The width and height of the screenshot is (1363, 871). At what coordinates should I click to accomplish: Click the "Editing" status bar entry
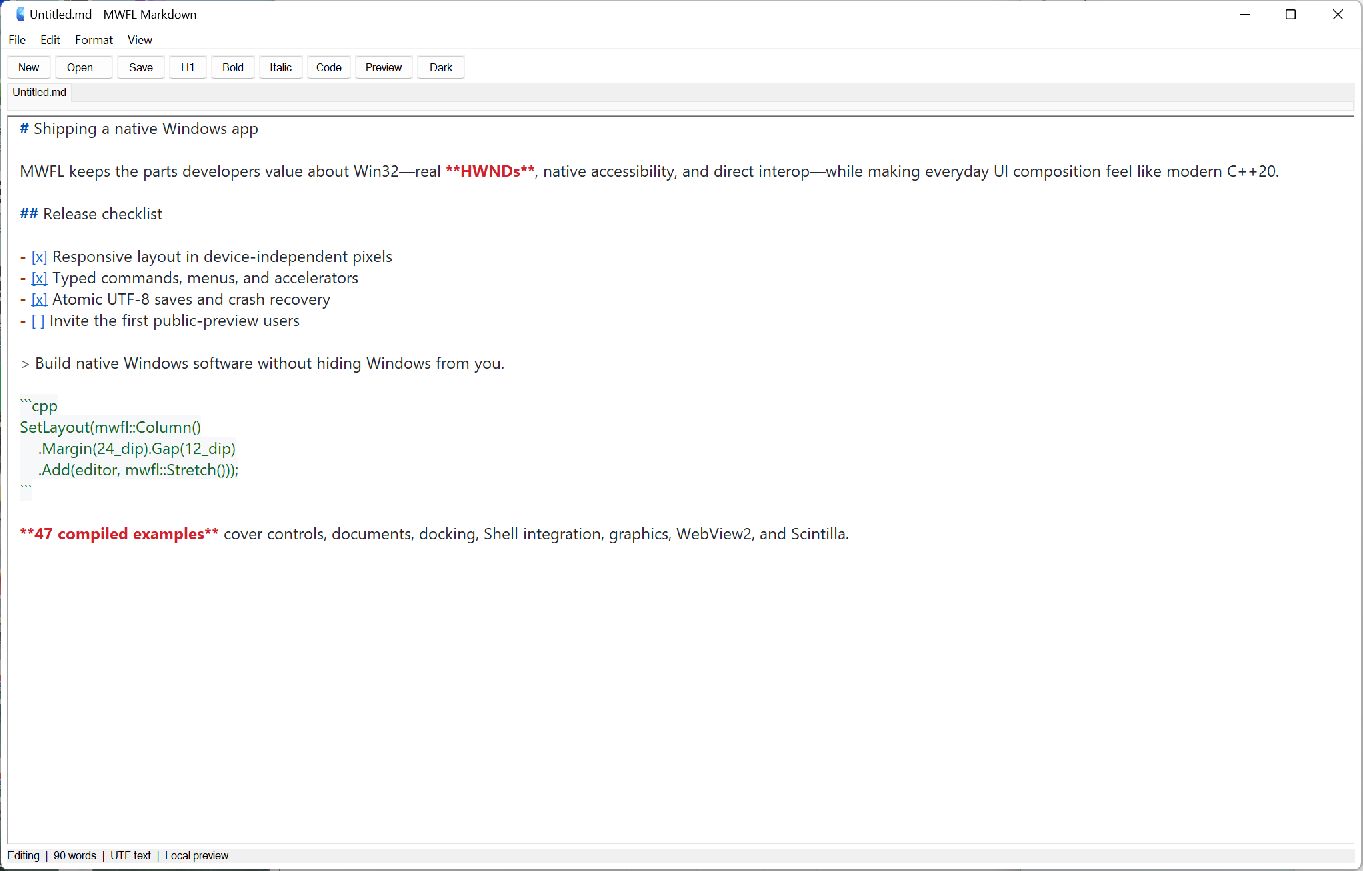(x=24, y=856)
